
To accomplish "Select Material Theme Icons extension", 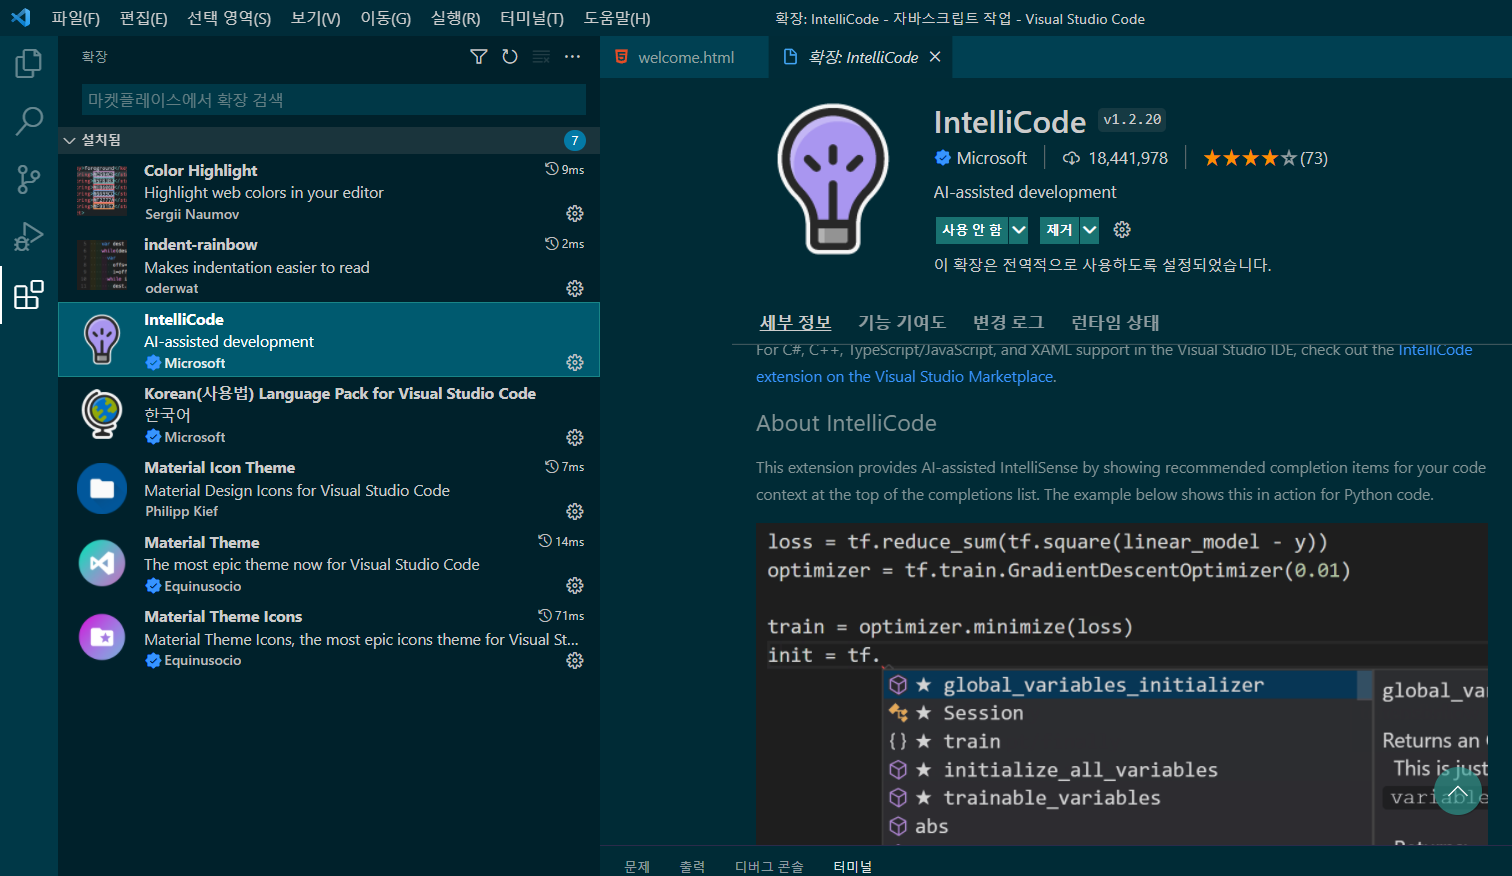I will coord(329,637).
